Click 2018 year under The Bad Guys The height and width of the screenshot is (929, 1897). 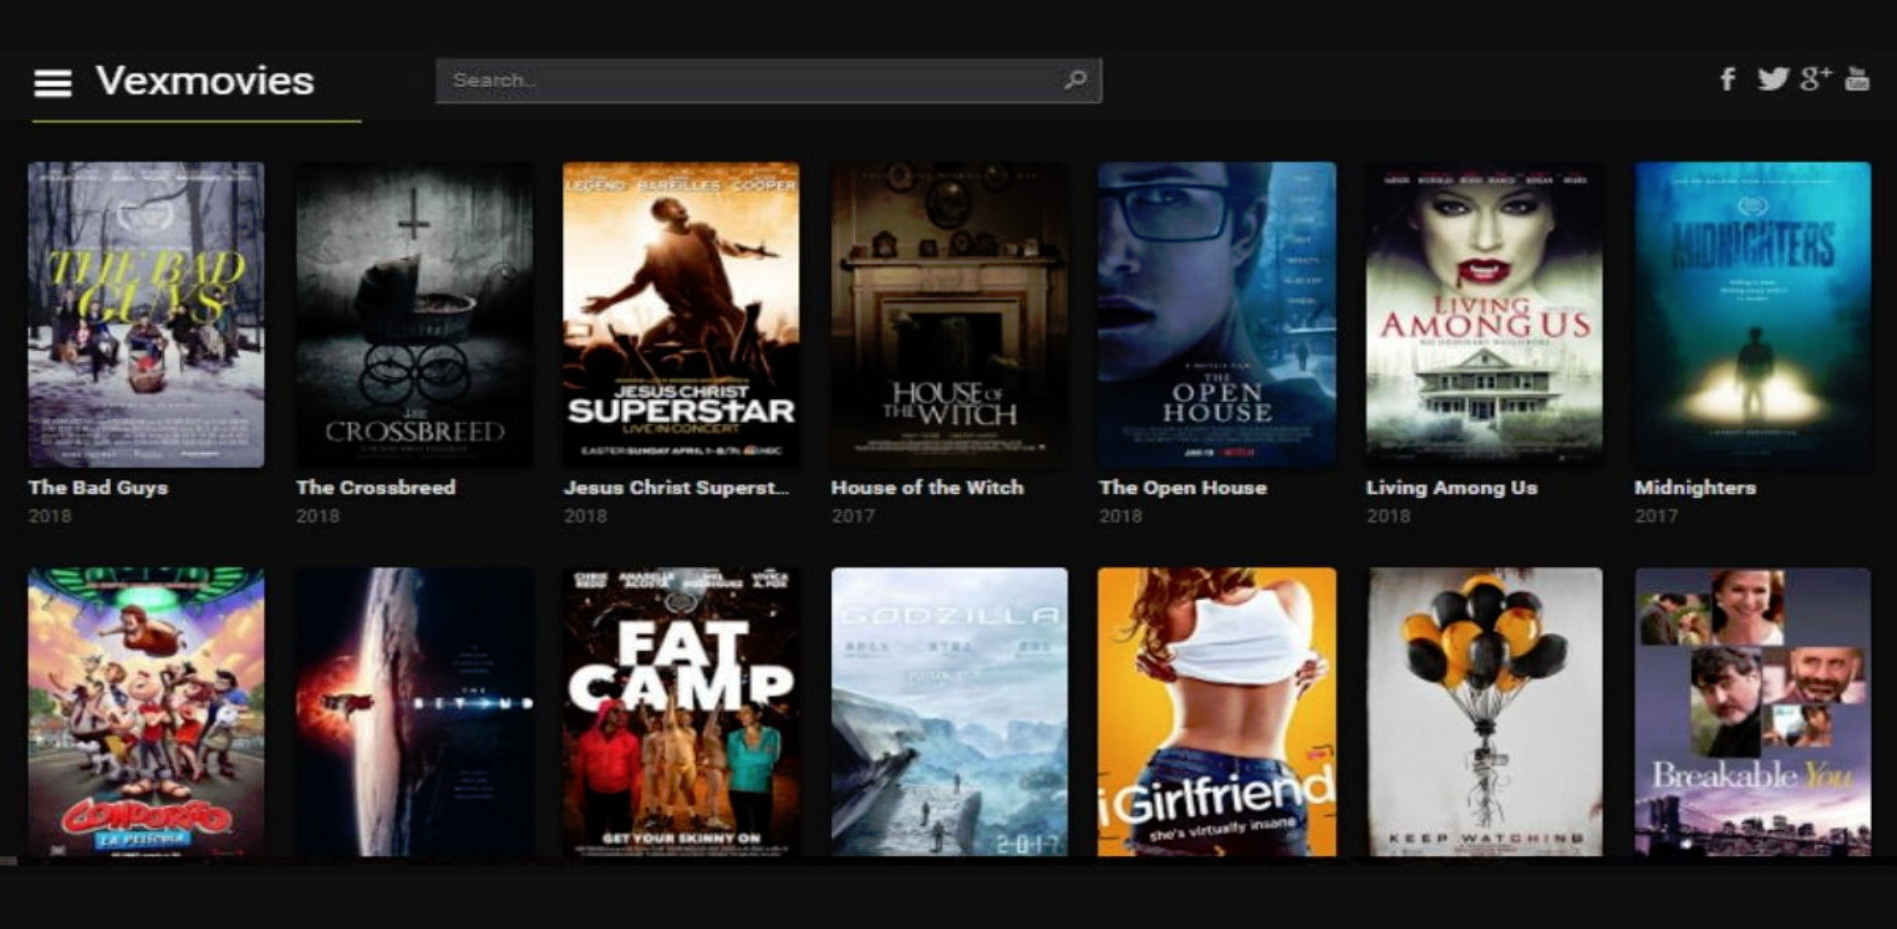tap(50, 516)
